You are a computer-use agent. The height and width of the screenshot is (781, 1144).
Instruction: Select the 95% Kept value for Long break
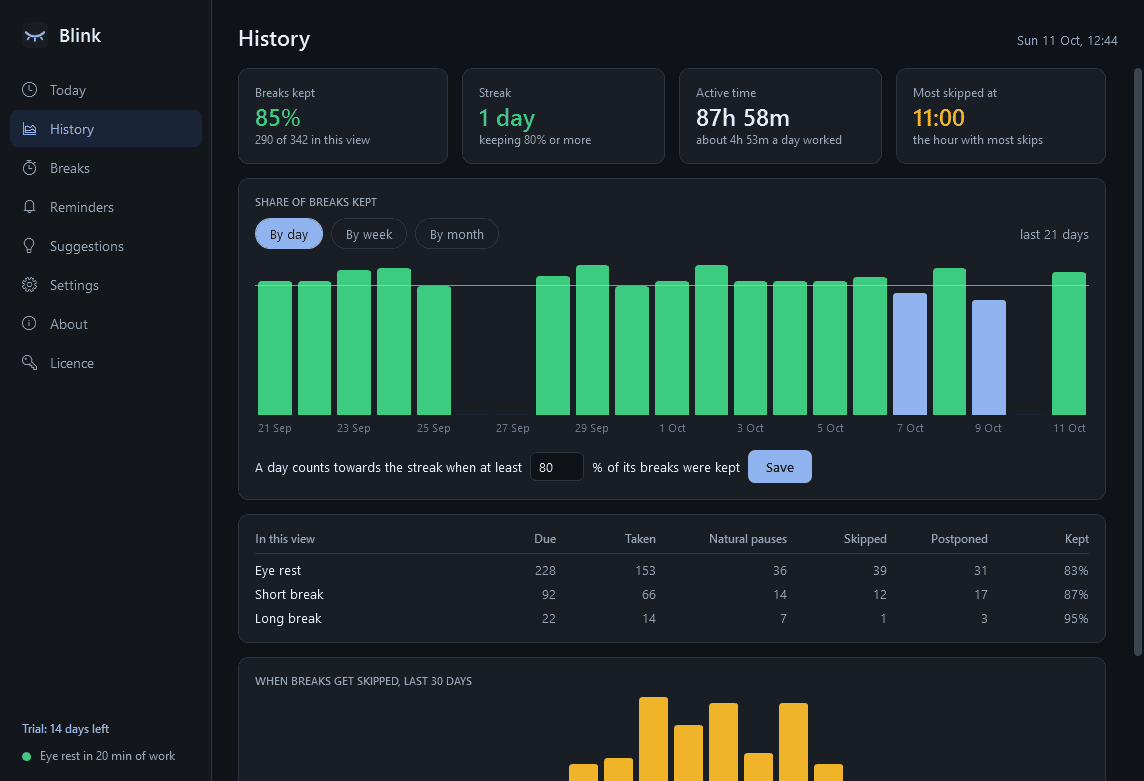tap(1076, 618)
